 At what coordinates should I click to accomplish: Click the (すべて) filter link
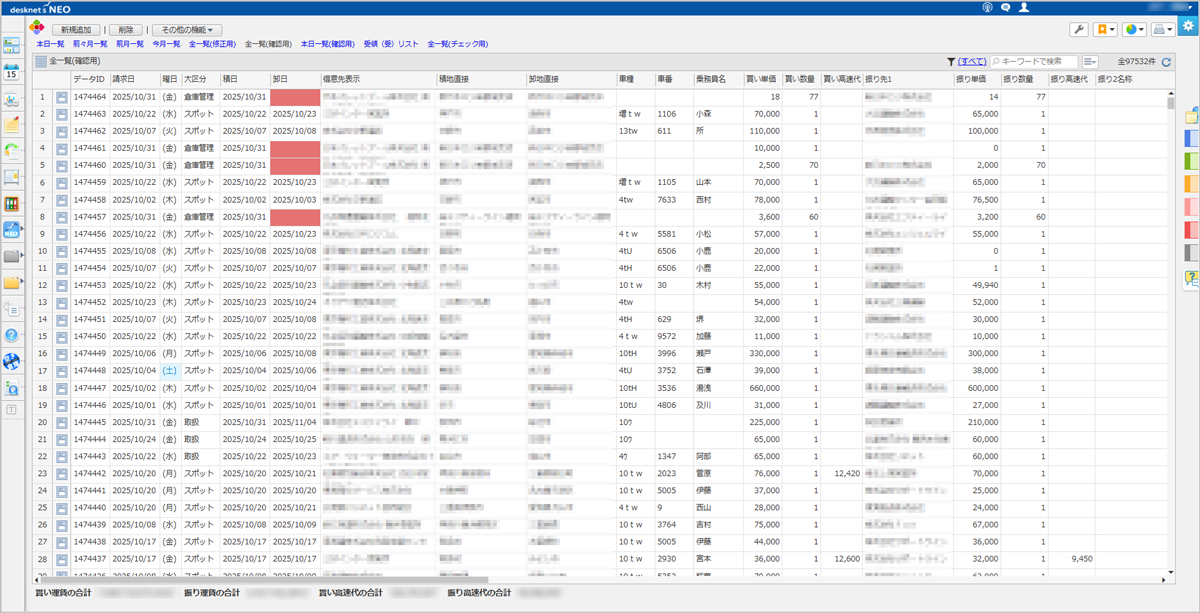coord(971,62)
